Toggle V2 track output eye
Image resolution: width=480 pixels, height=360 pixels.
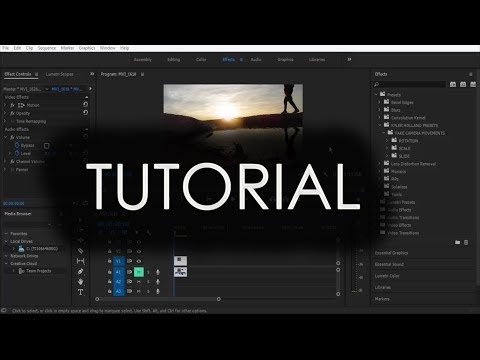tap(139, 251)
